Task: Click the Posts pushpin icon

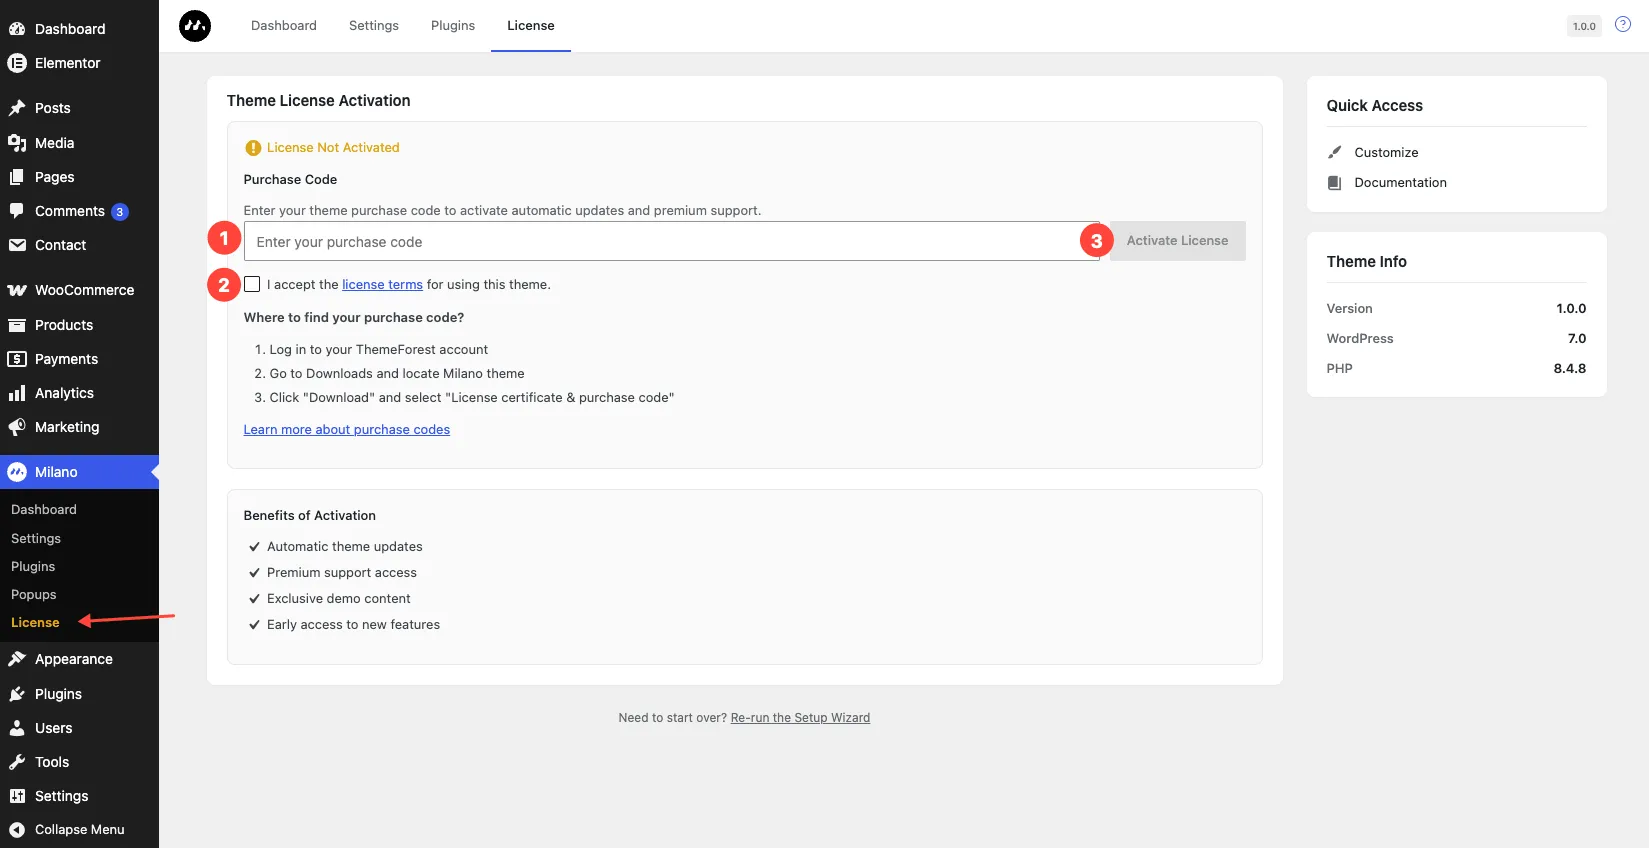Action: click(17, 108)
